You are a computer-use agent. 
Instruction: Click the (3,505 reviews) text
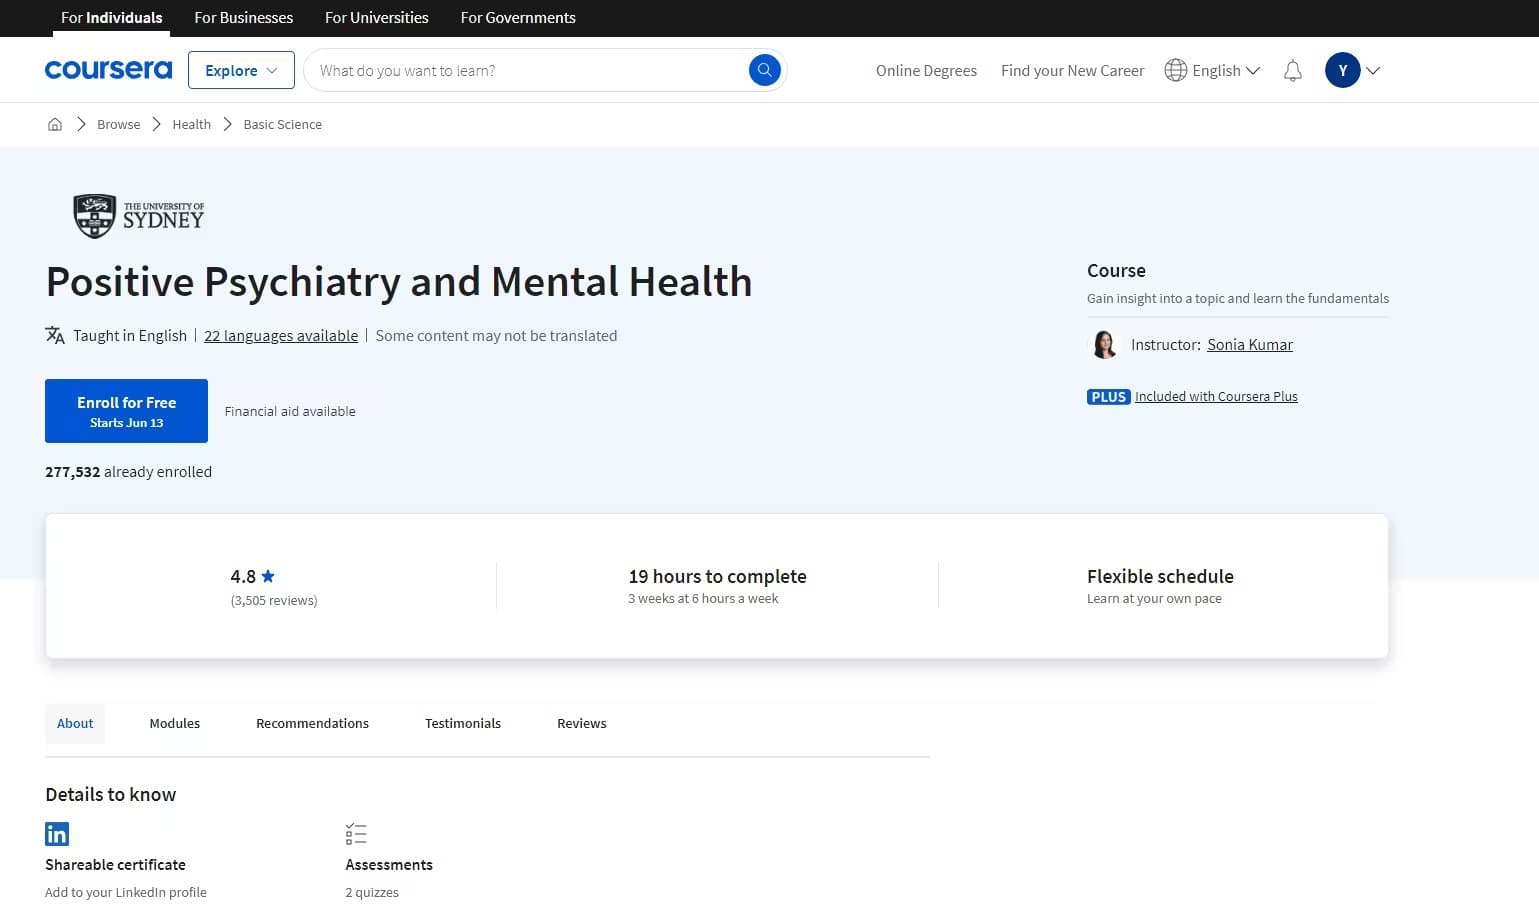coord(274,600)
